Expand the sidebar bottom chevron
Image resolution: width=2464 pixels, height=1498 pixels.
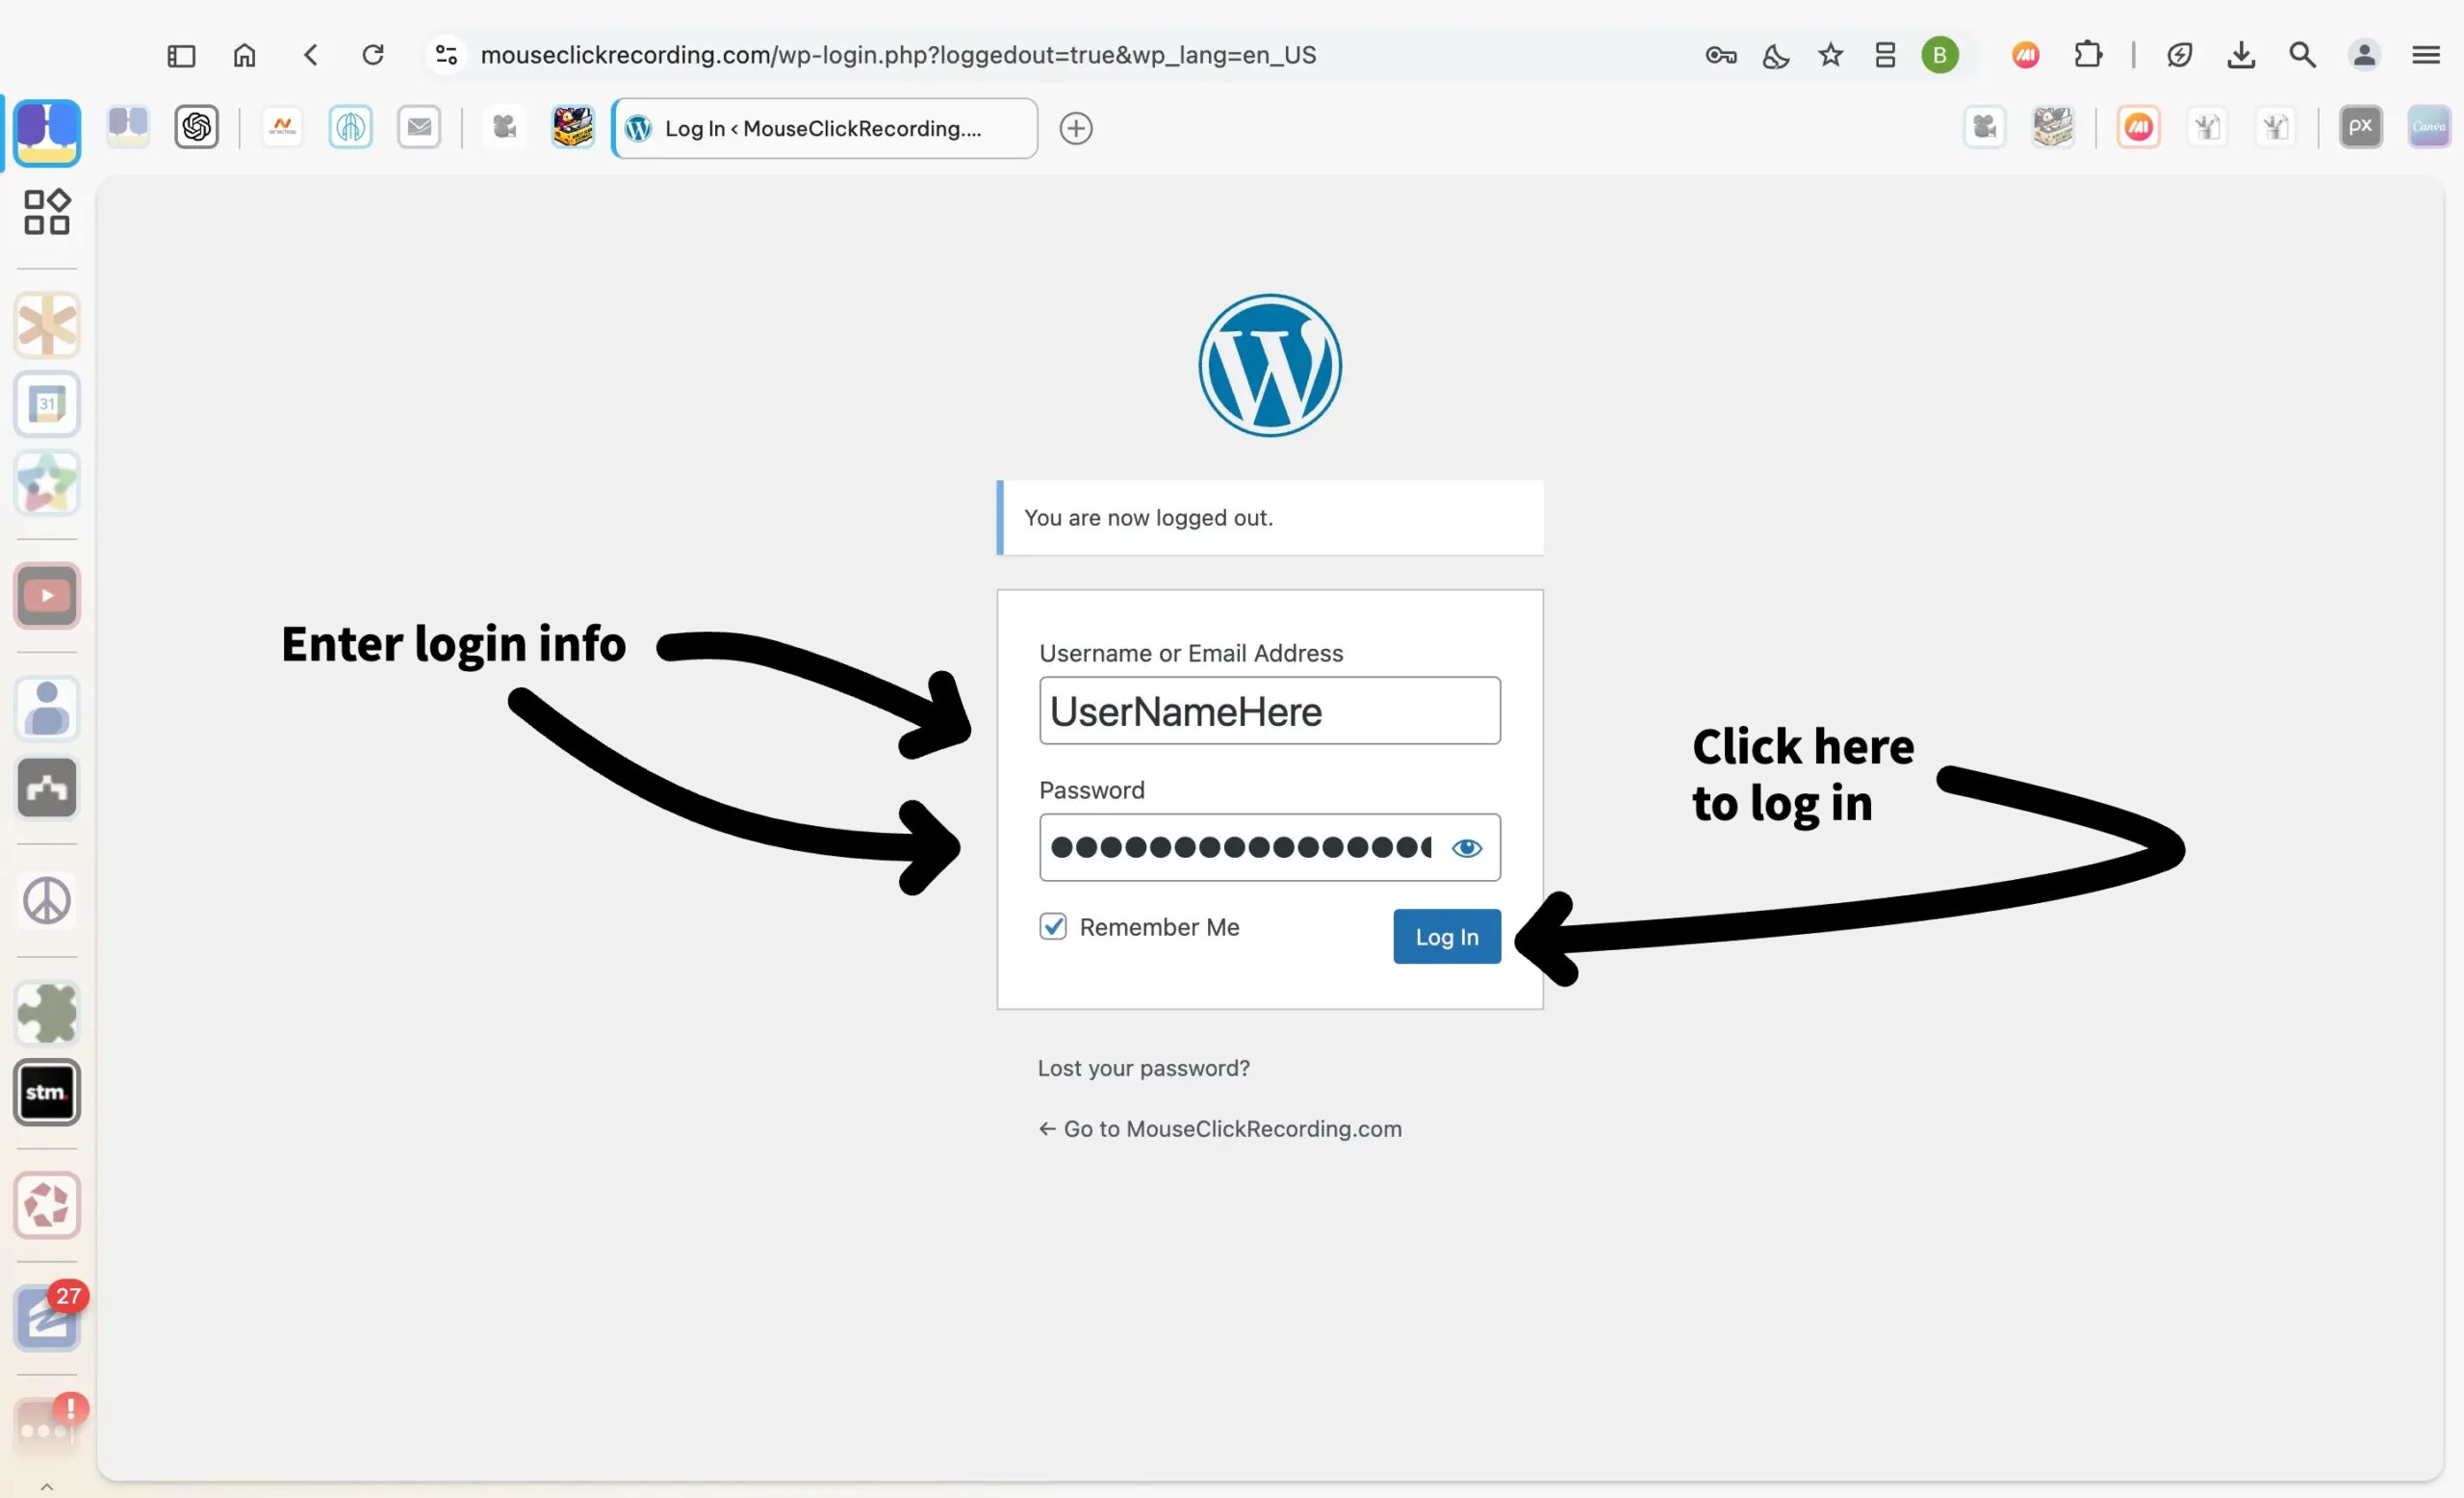(x=47, y=1486)
